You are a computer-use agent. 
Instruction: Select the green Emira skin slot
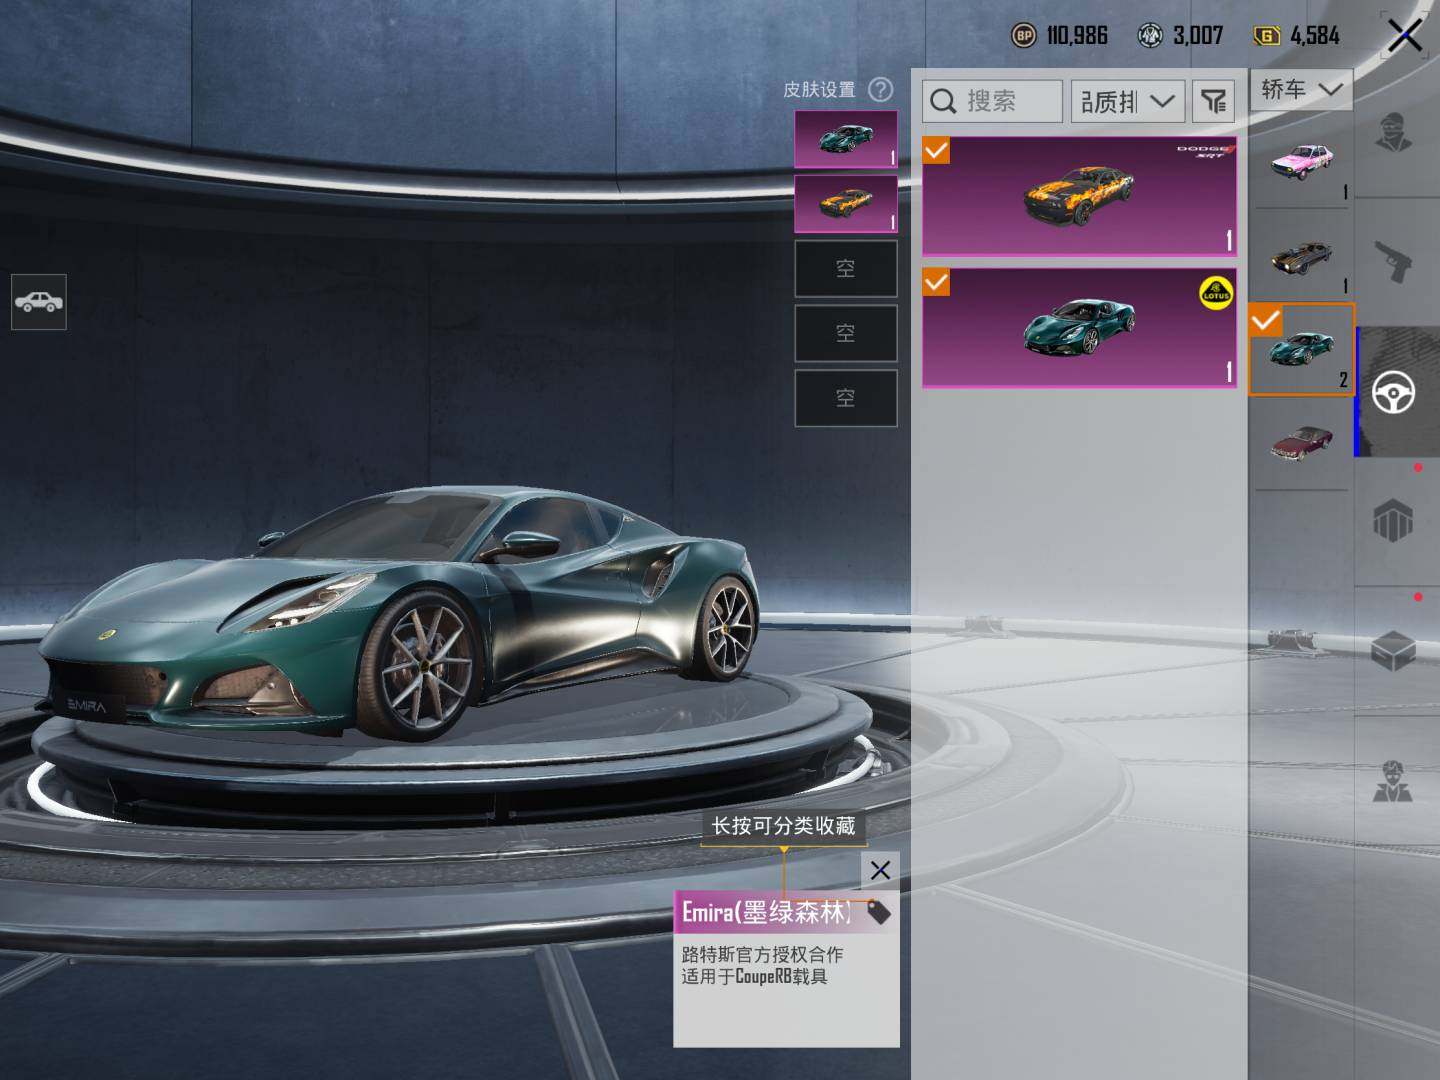click(846, 139)
